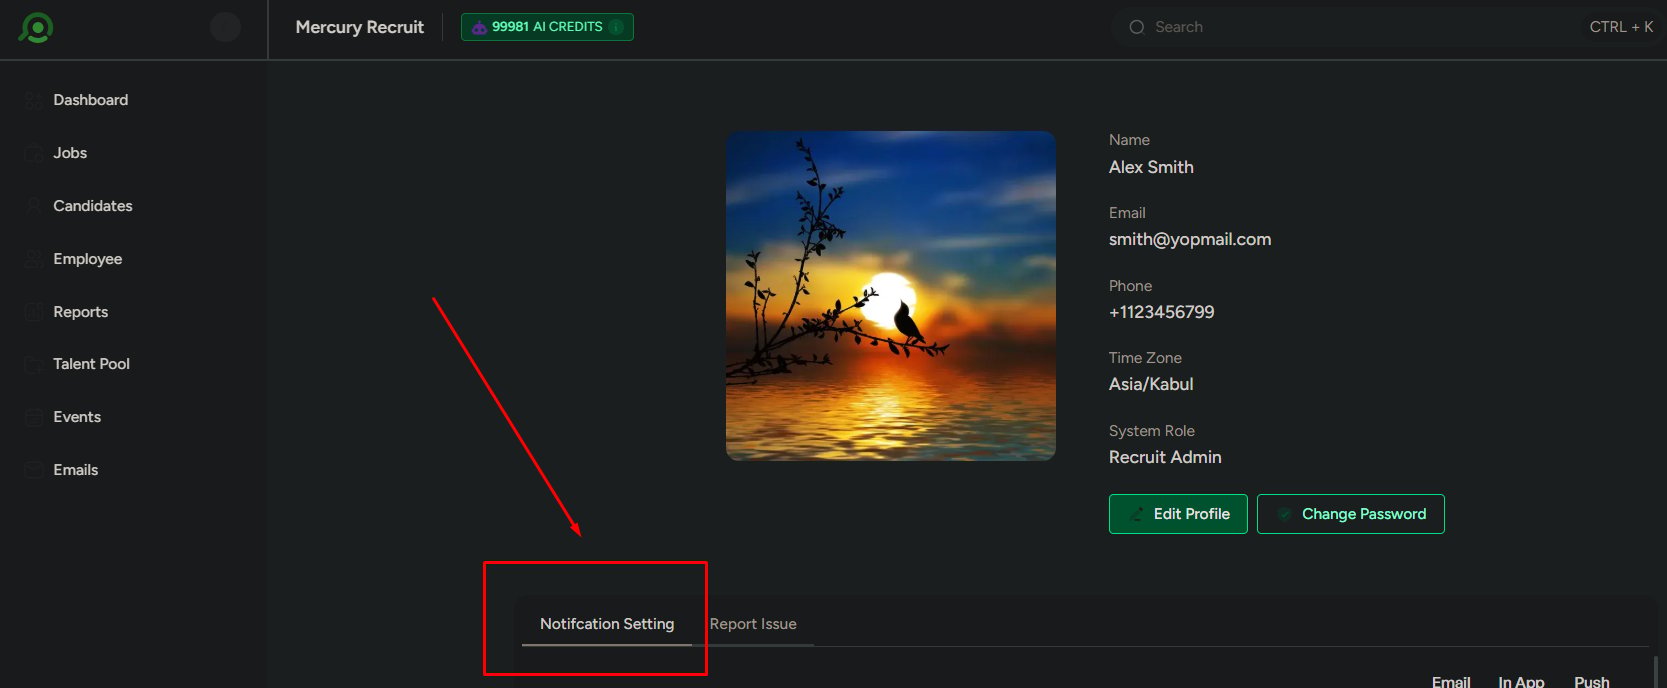This screenshot has width=1667, height=688.
Task: Open the Reports section from sidebar
Action: pyautogui.click(x=80, y=312)
